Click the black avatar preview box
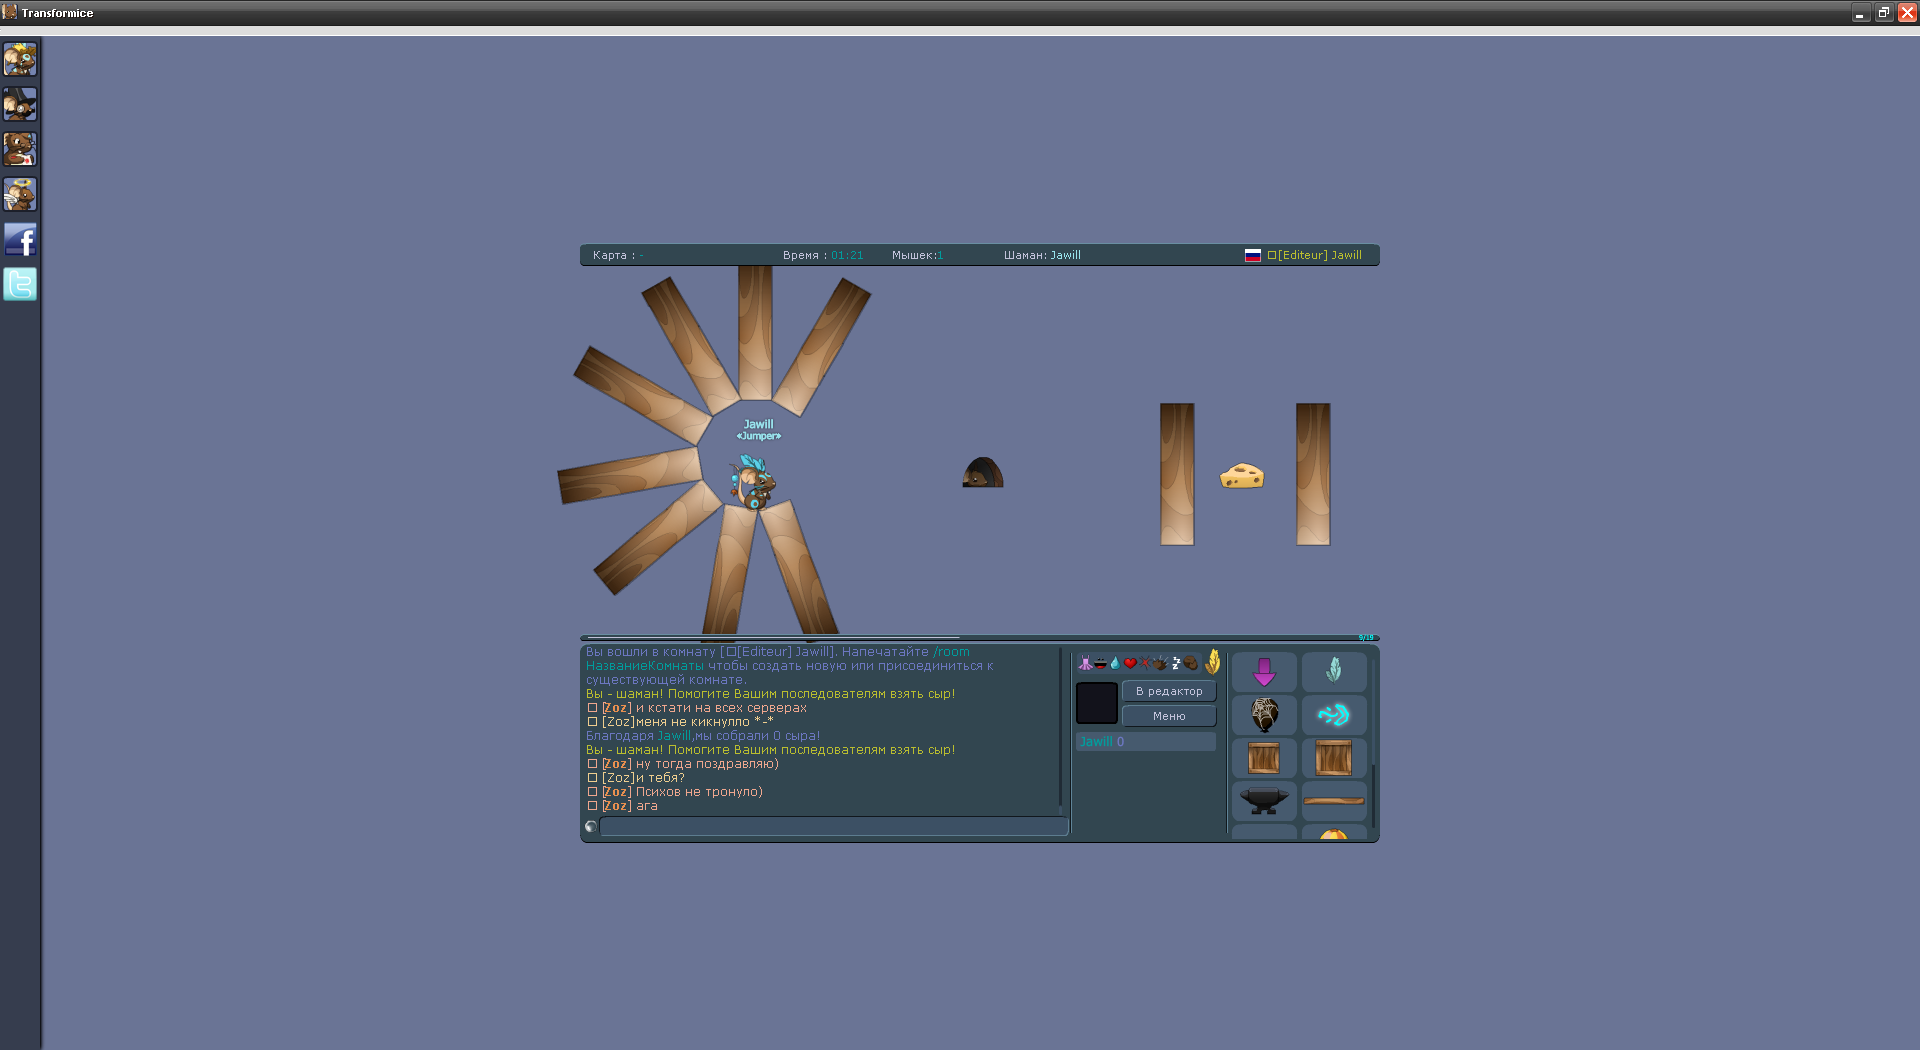This screenshot has height=1050, width=1920. [1097, 703]
